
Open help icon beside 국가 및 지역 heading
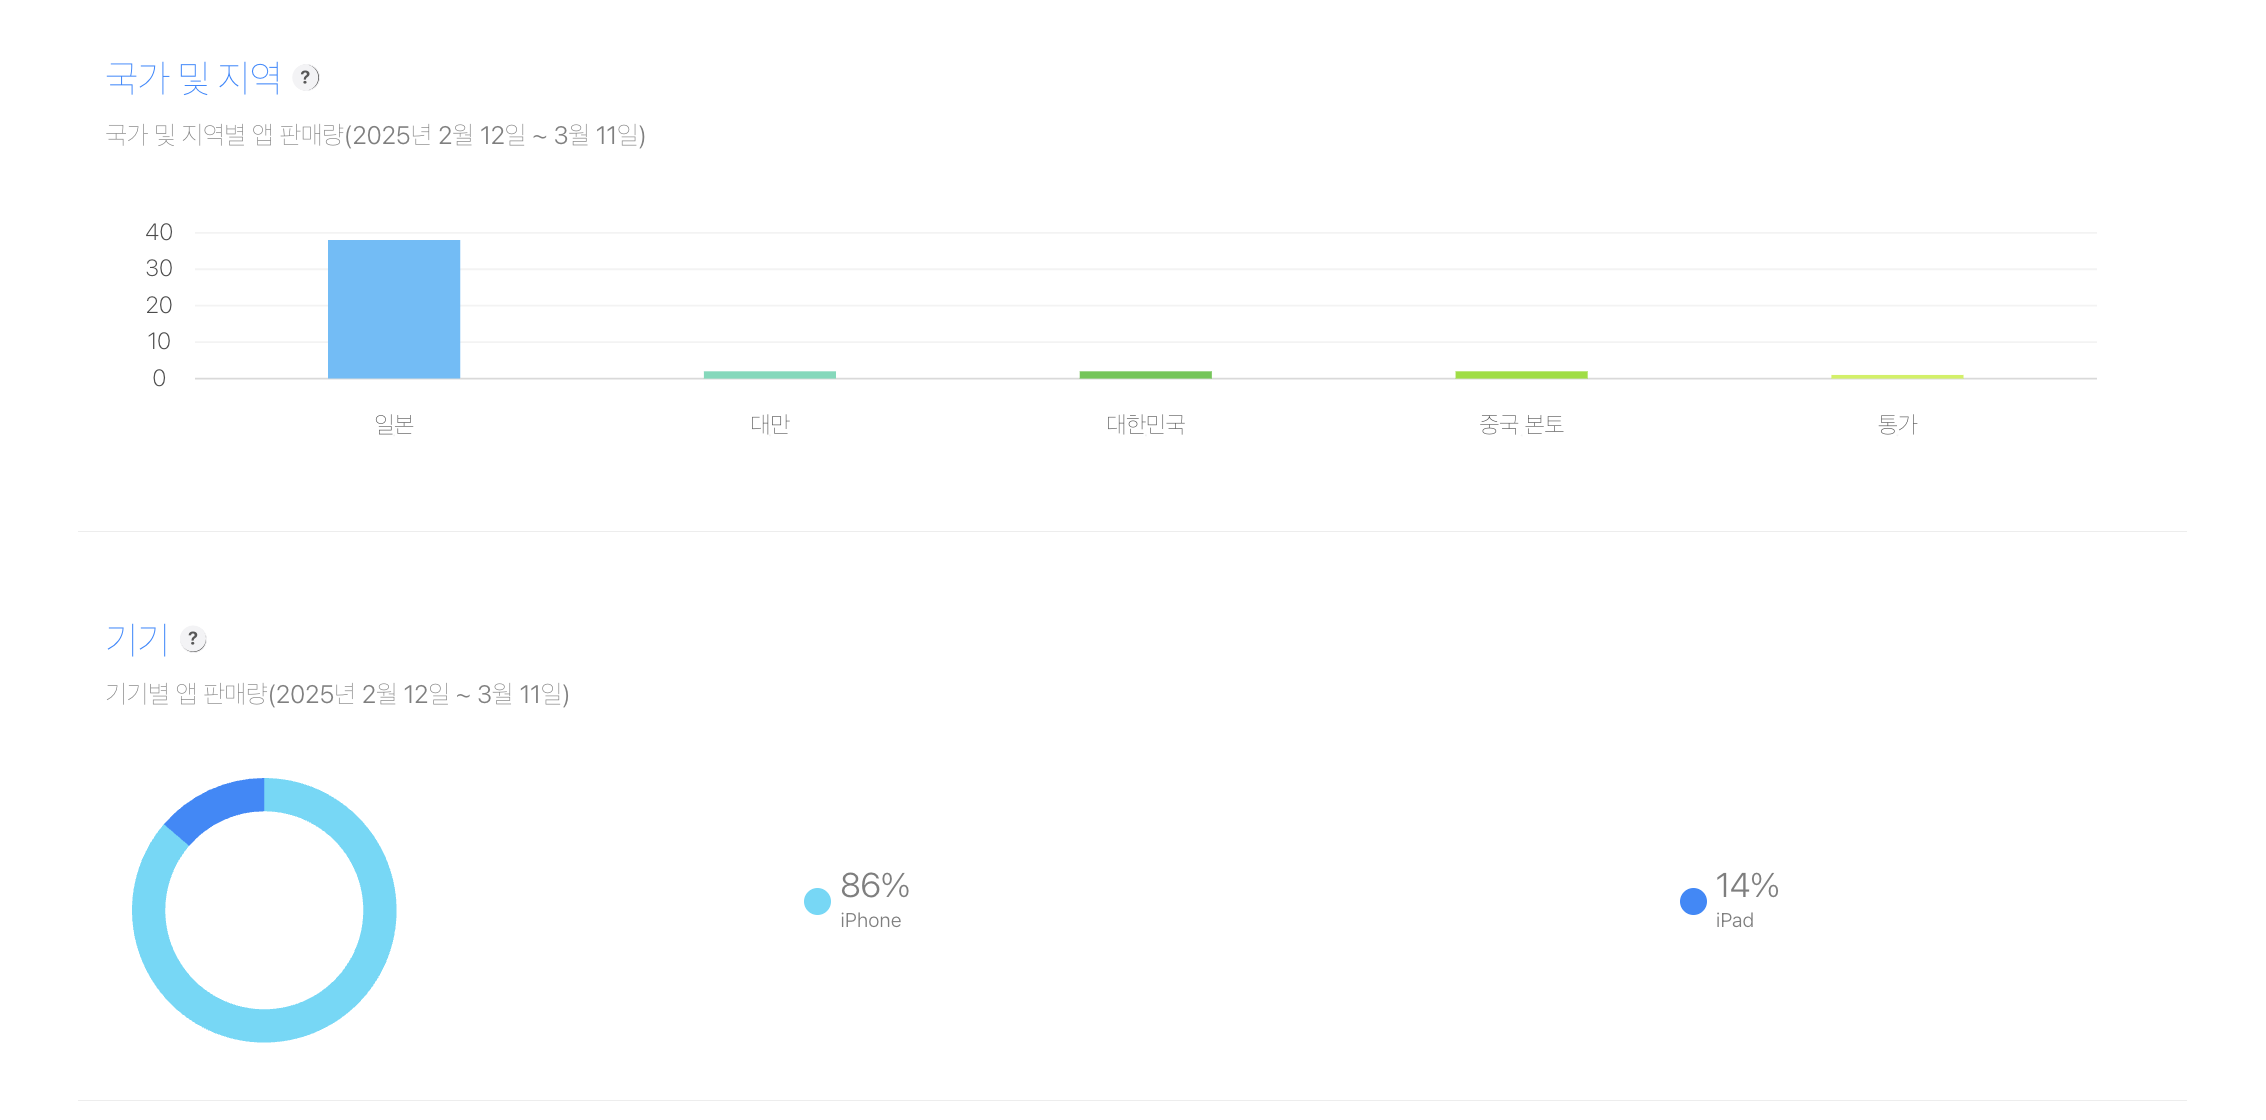point(306,77)
